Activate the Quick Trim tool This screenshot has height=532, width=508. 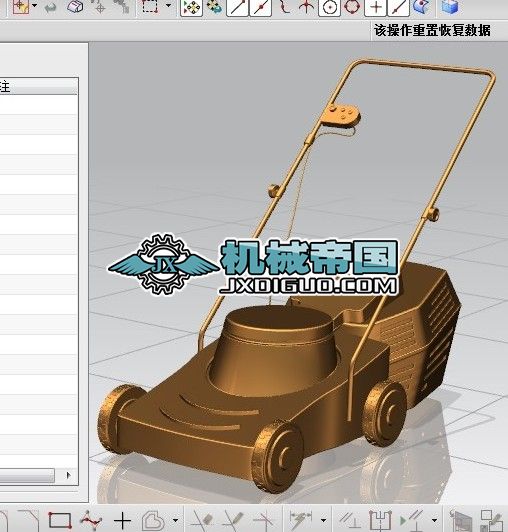point(203,519)
